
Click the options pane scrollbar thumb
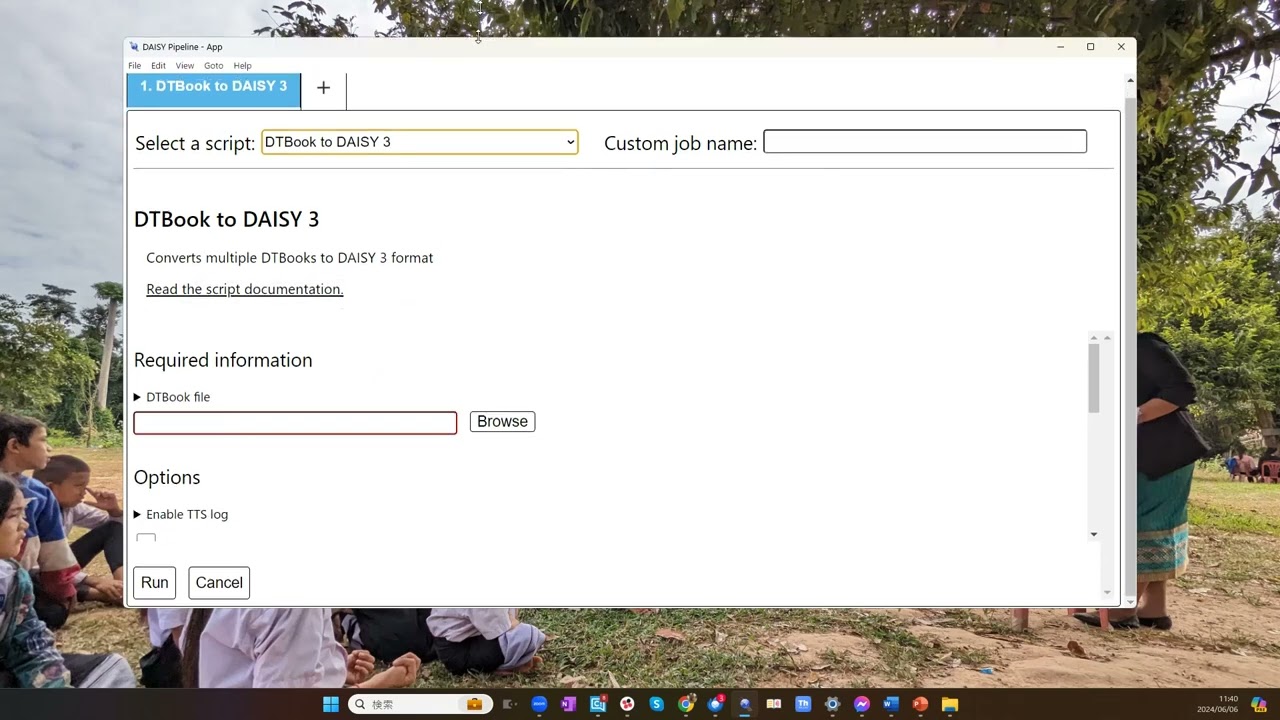pyautogui.click(x=1094, y=378)
